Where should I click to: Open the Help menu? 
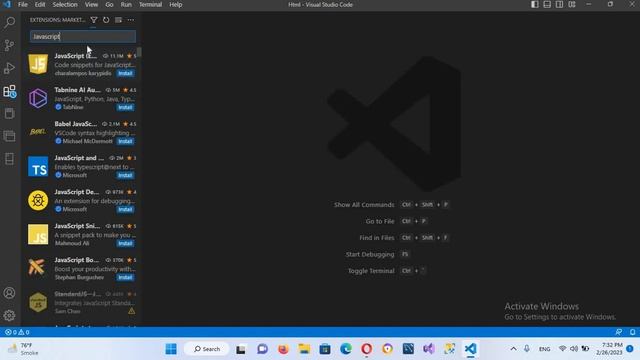(x=176, y=4)
